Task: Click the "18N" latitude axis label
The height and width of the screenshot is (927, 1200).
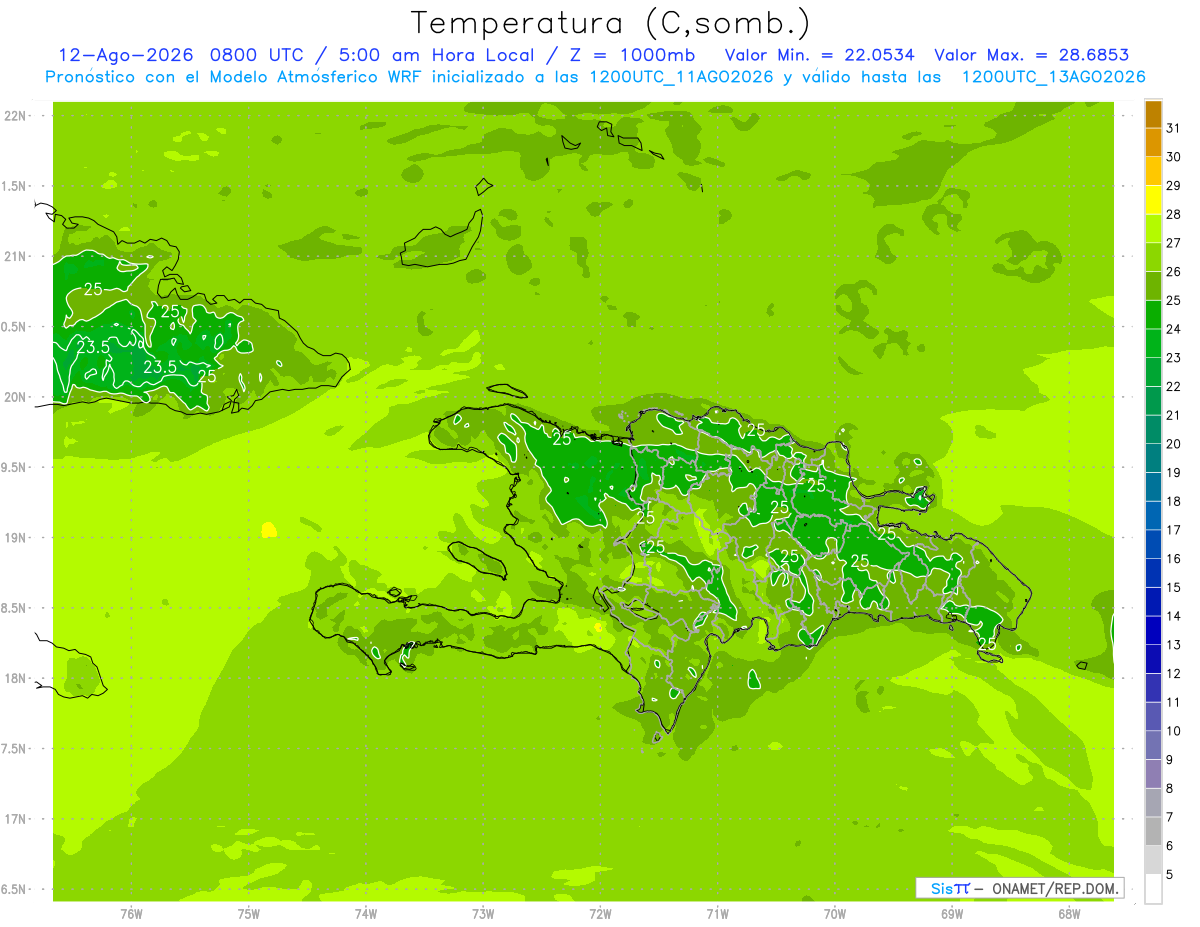Action: pos(17,678)
